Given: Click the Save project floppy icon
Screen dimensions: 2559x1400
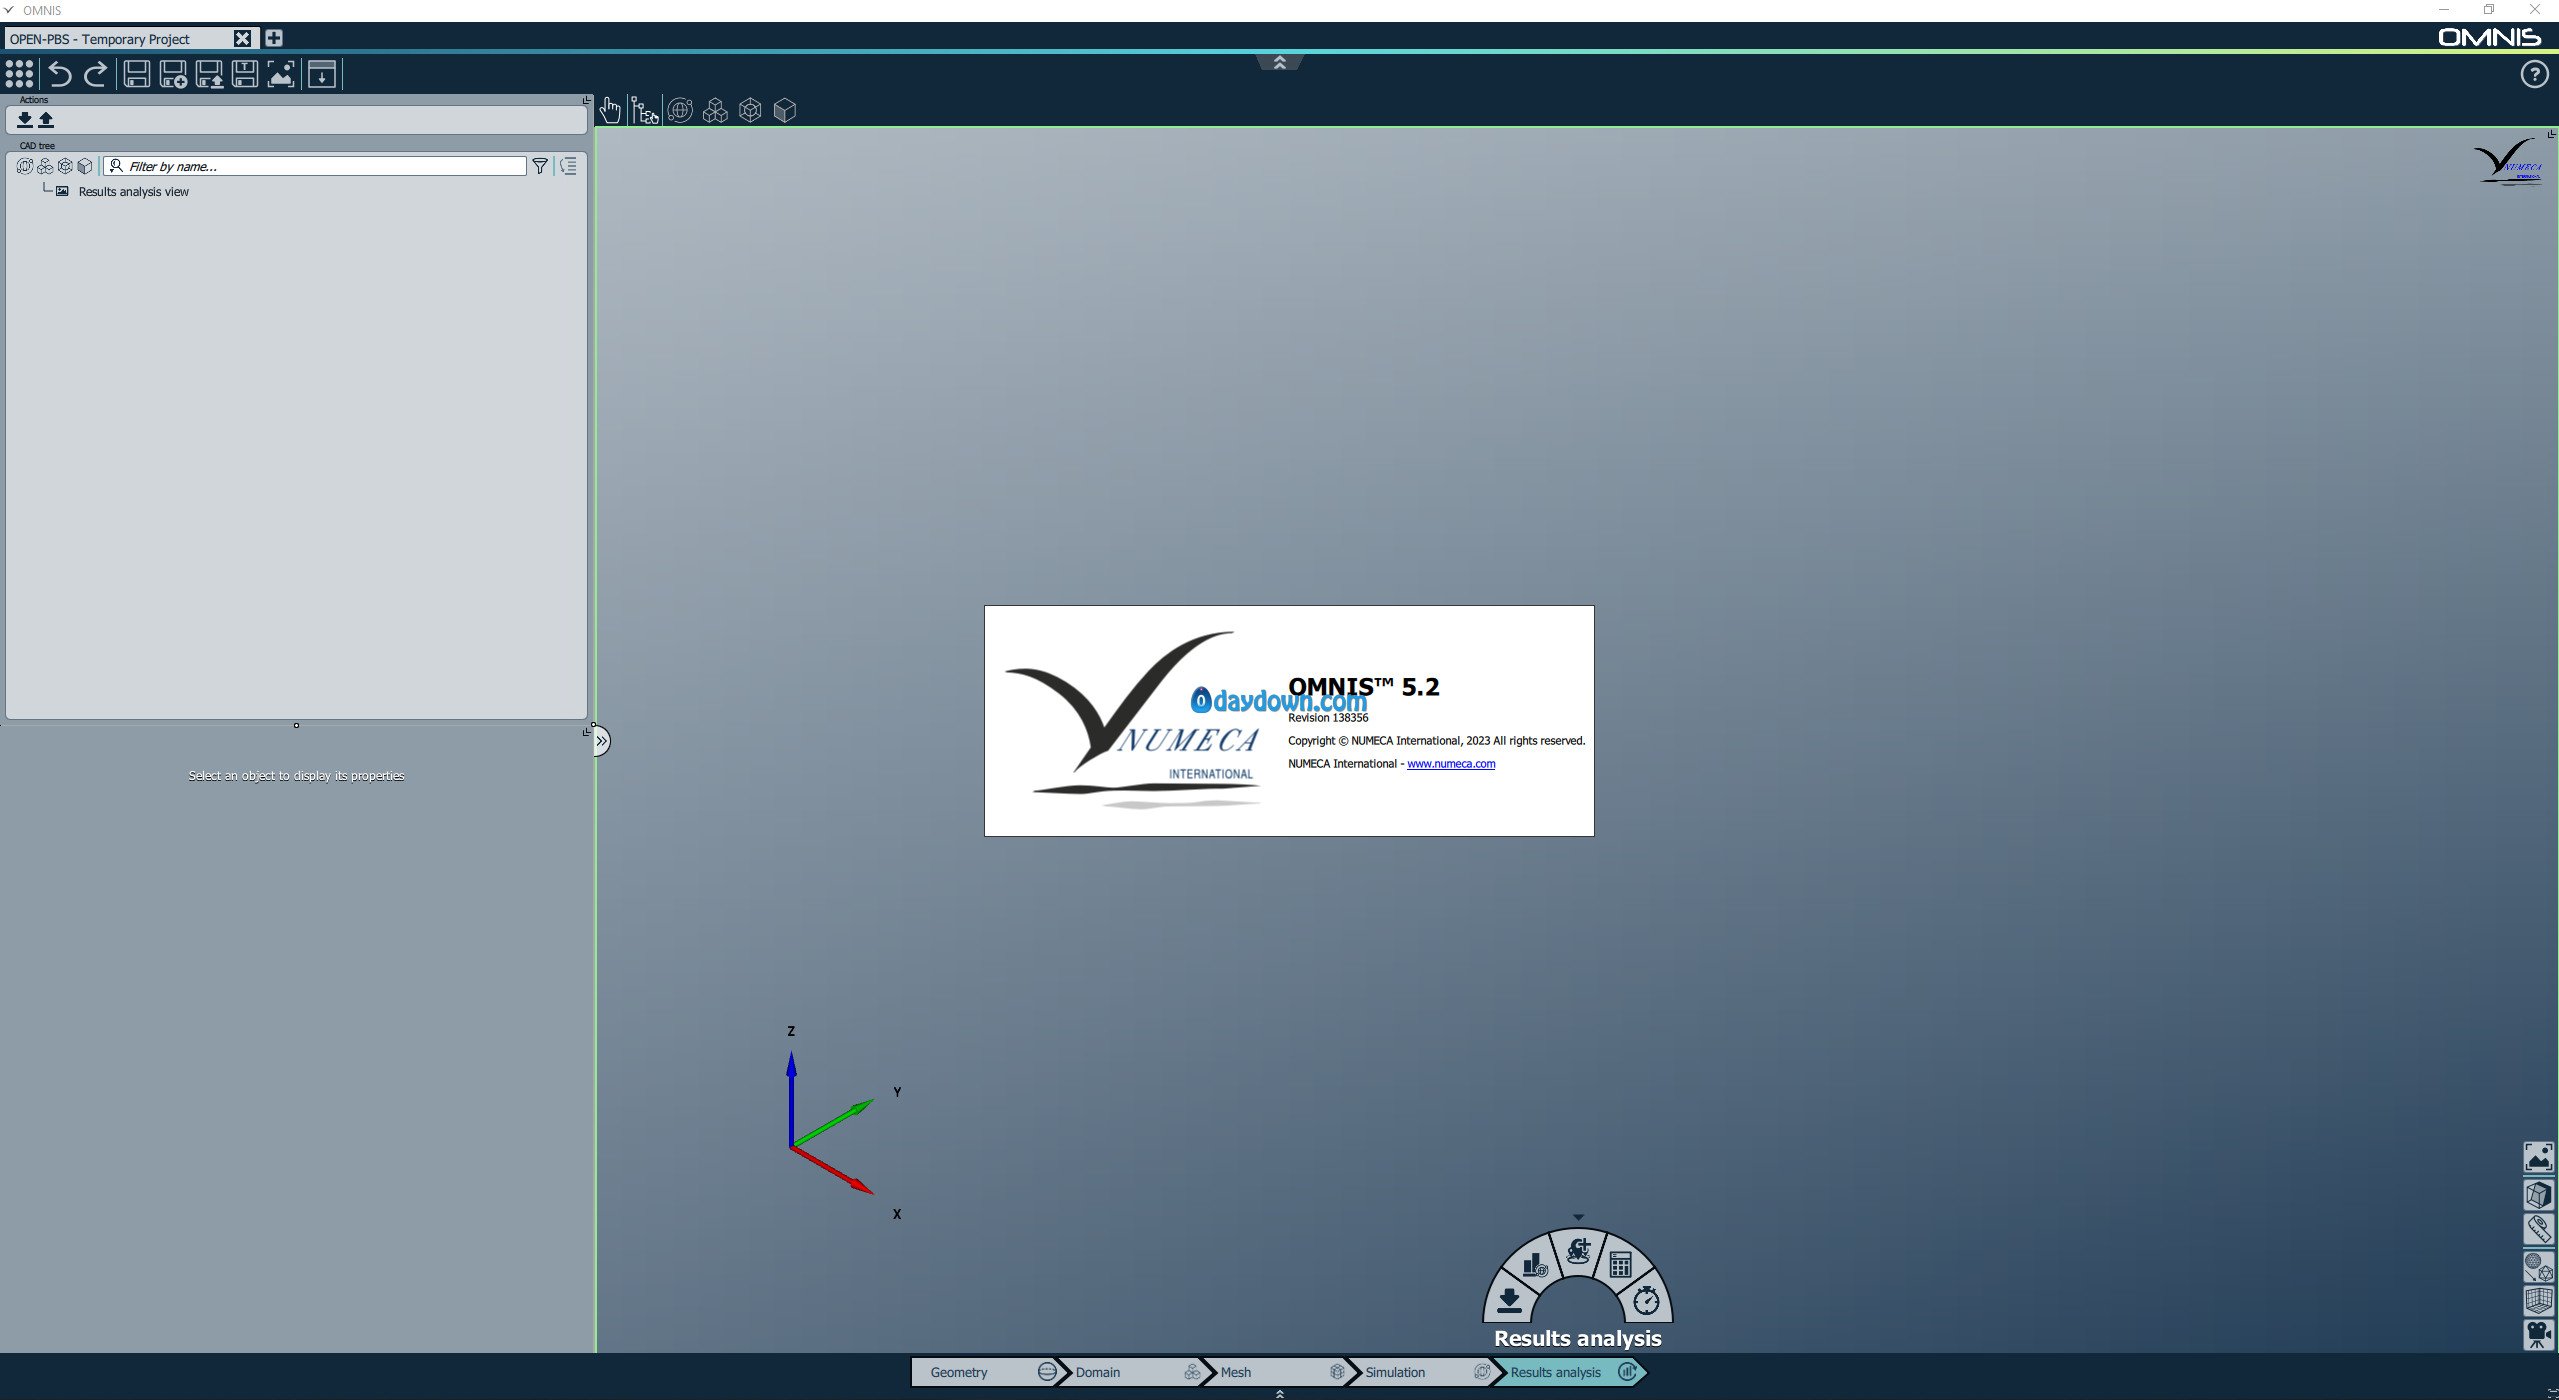Looking at the screenshot, I should pyautogui.click(x=137, y=74).
